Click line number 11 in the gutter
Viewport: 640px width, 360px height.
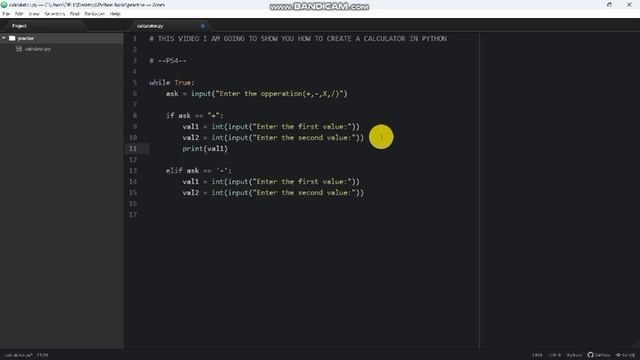pyautogui.click(x=133, y=149)
